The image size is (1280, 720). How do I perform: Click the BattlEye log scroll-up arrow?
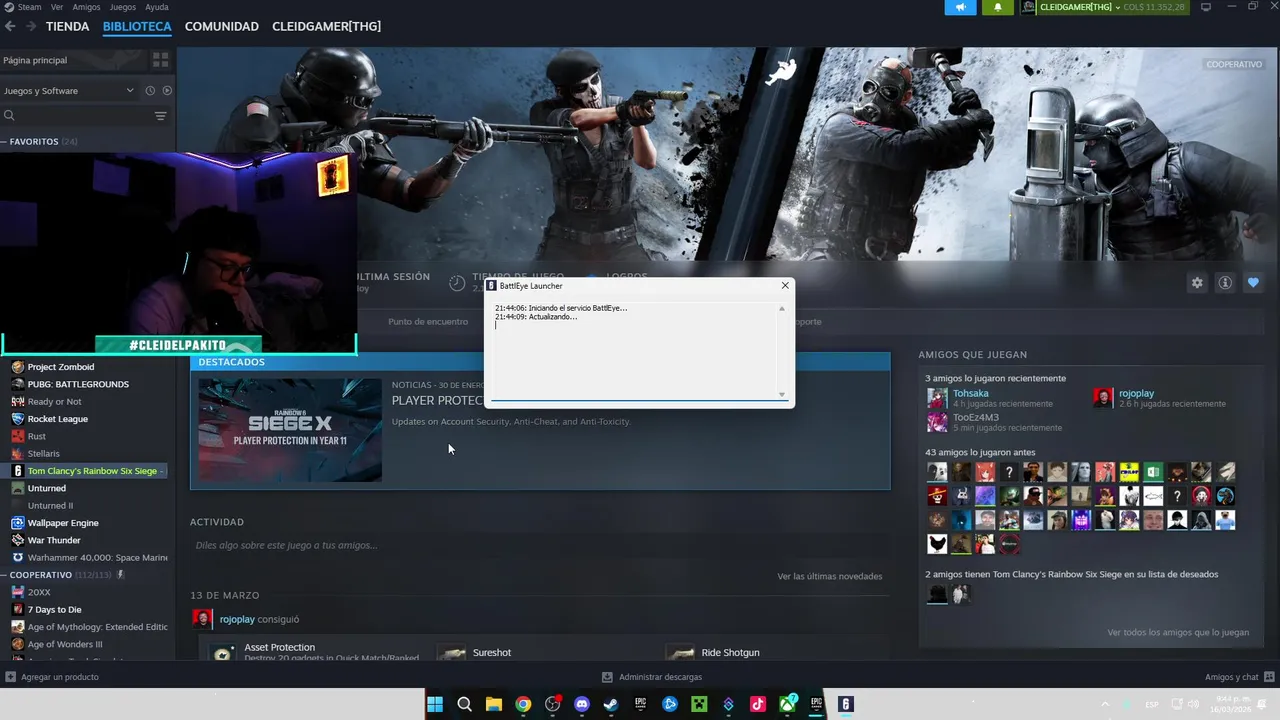pos(782,308)
